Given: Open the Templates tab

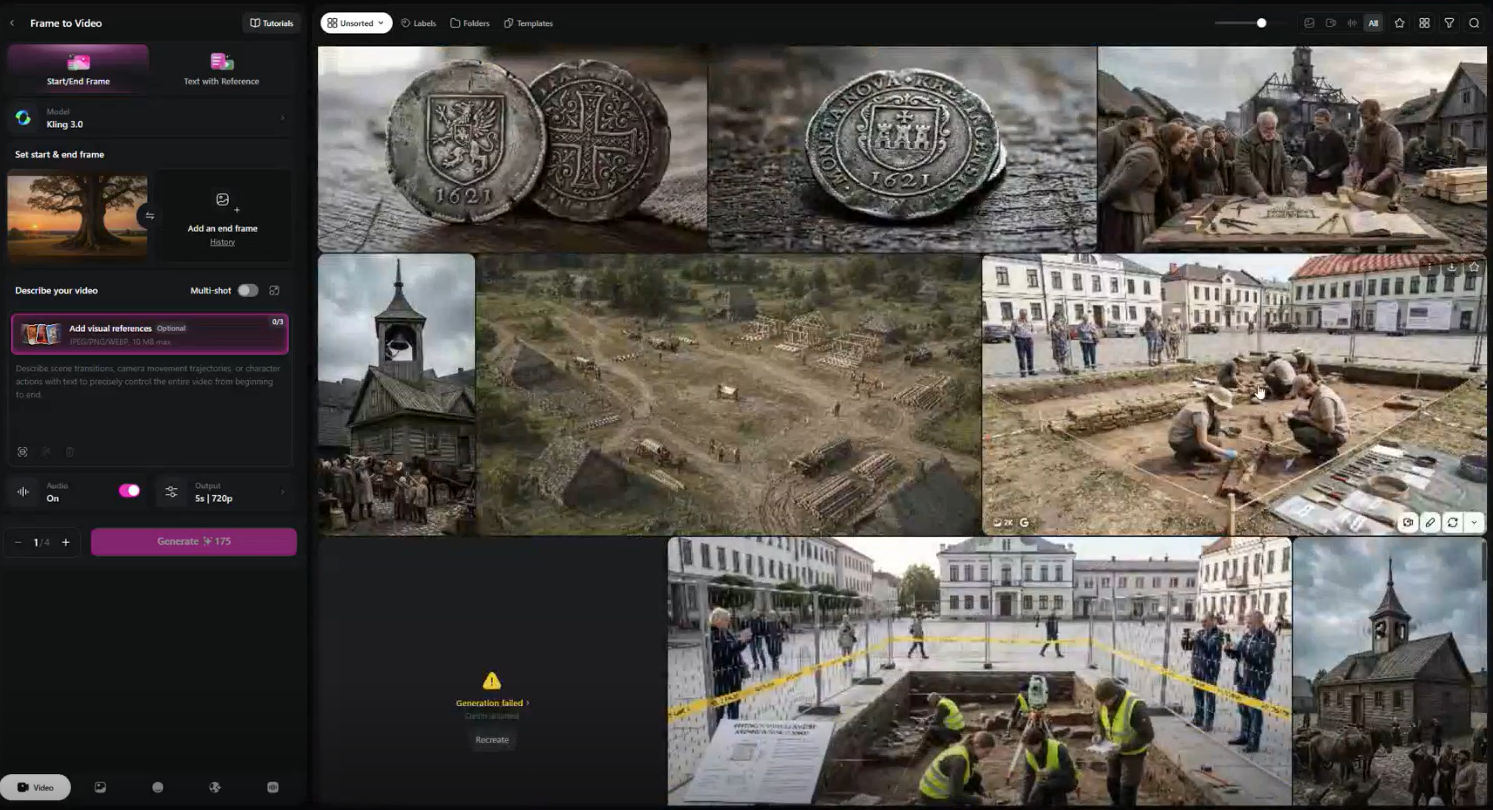Looking at the screenshot, I should click(x=528, y=23).
